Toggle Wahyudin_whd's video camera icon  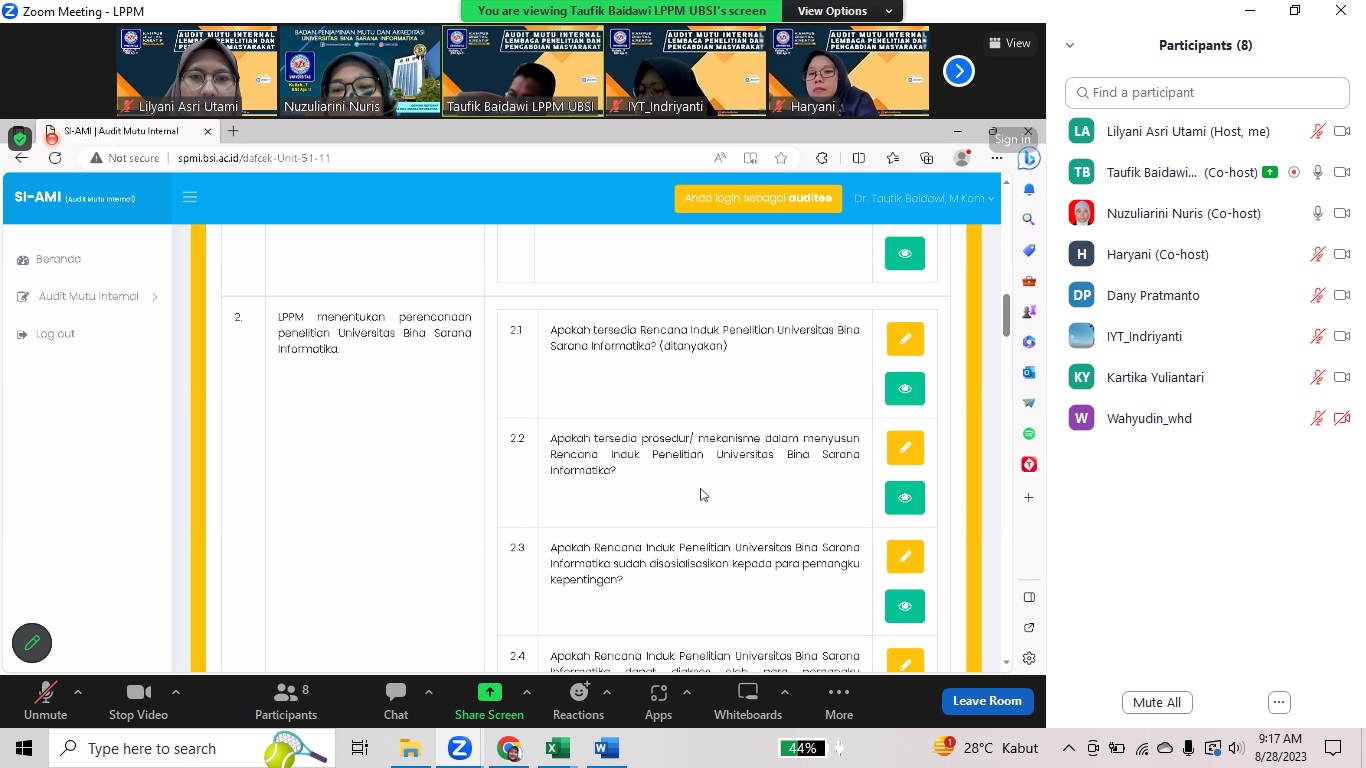[x=1342, y=418]
